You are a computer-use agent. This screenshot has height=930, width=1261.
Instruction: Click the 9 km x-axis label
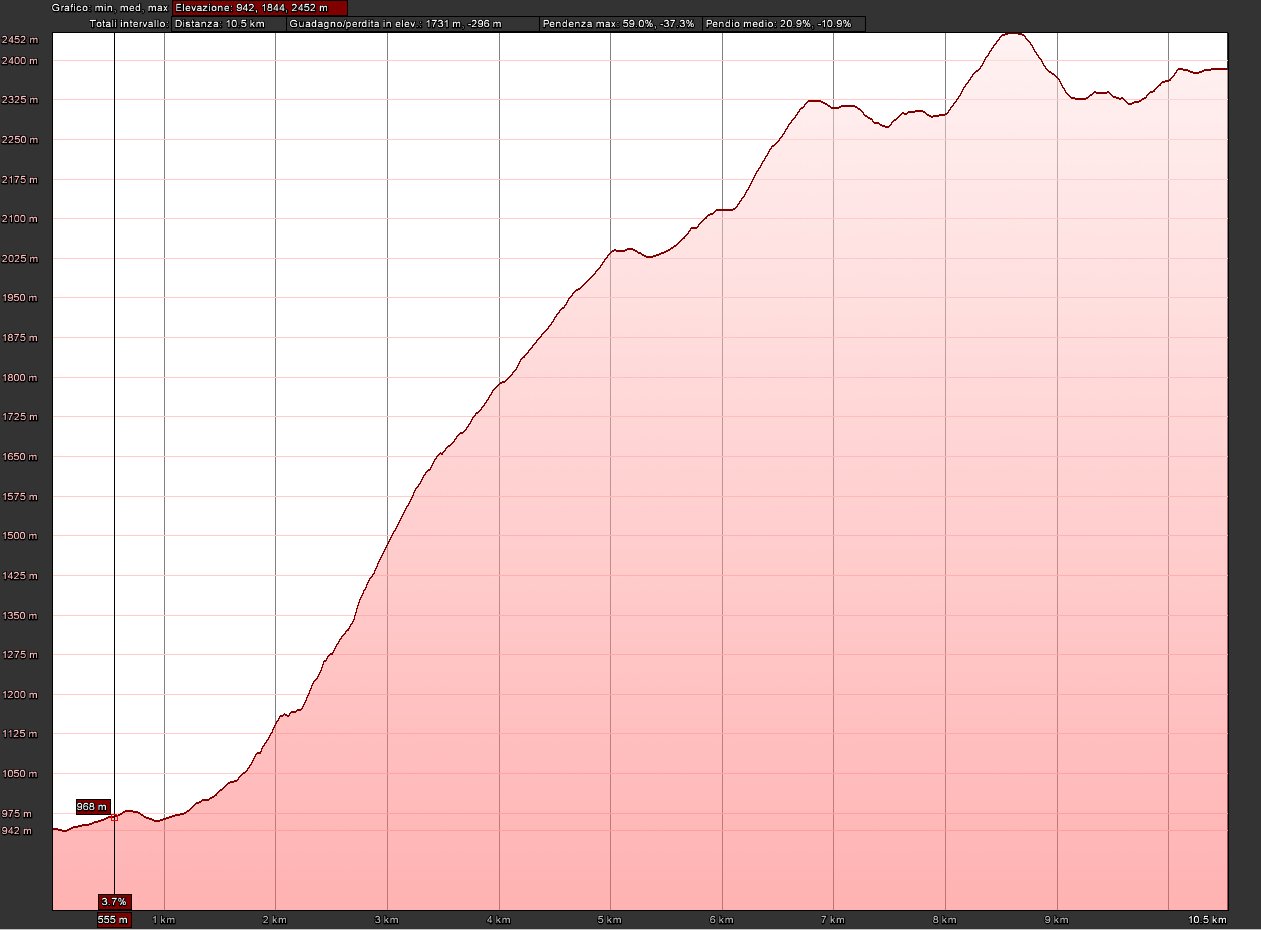pos(1057,919)
